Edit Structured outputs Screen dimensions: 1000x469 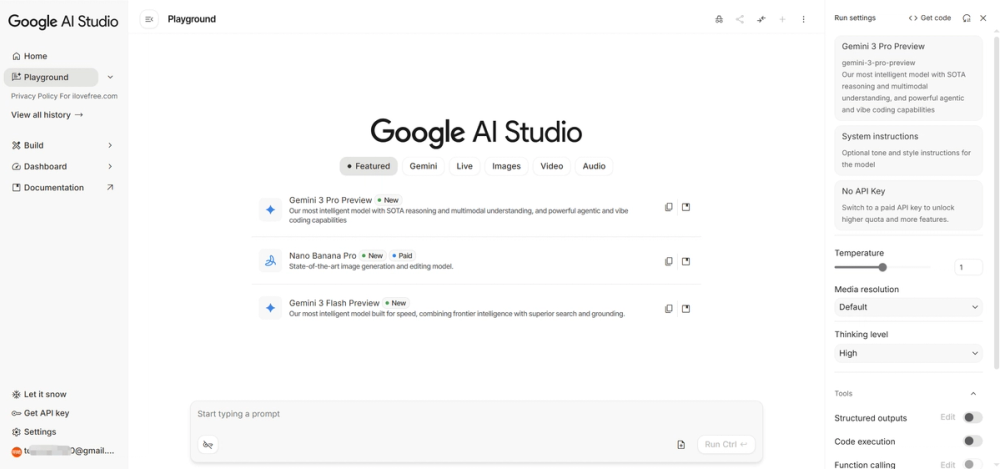pyautogui.click(x=948, y=417)
